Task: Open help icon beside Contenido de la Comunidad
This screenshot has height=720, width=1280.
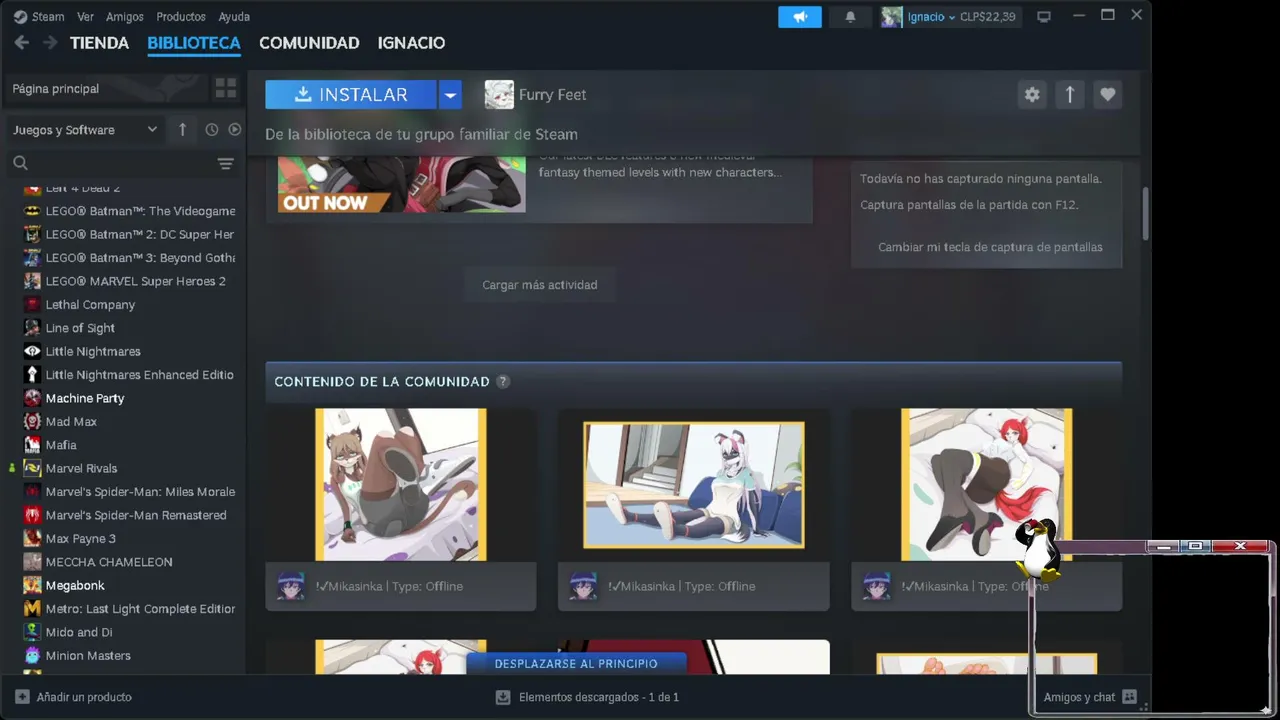Action: tap(503, 381)
